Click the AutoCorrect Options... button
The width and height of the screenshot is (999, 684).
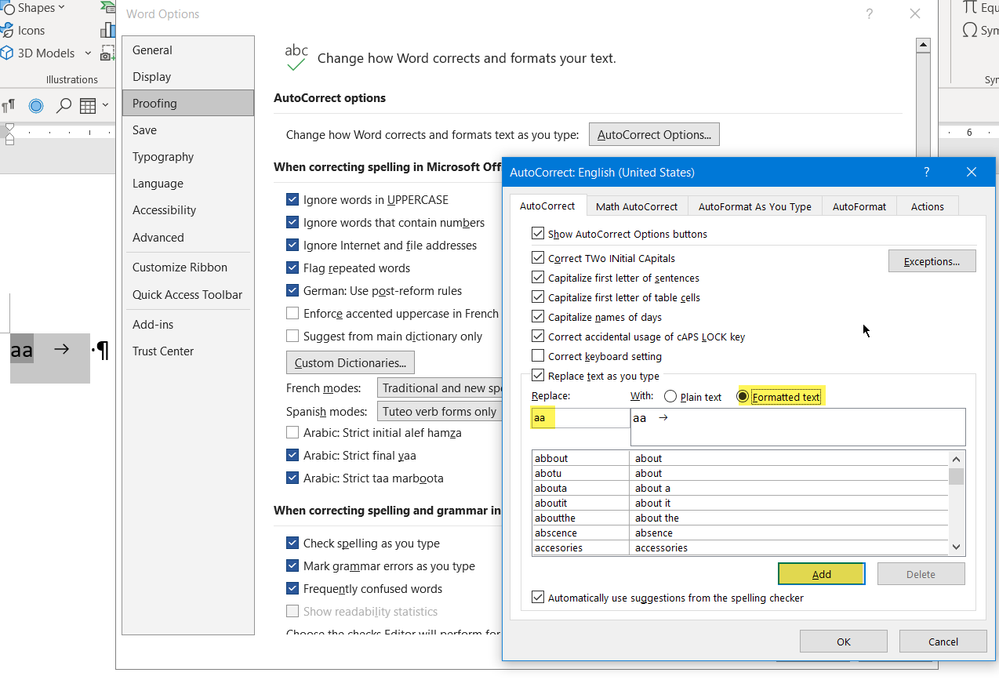pos(654,134)
